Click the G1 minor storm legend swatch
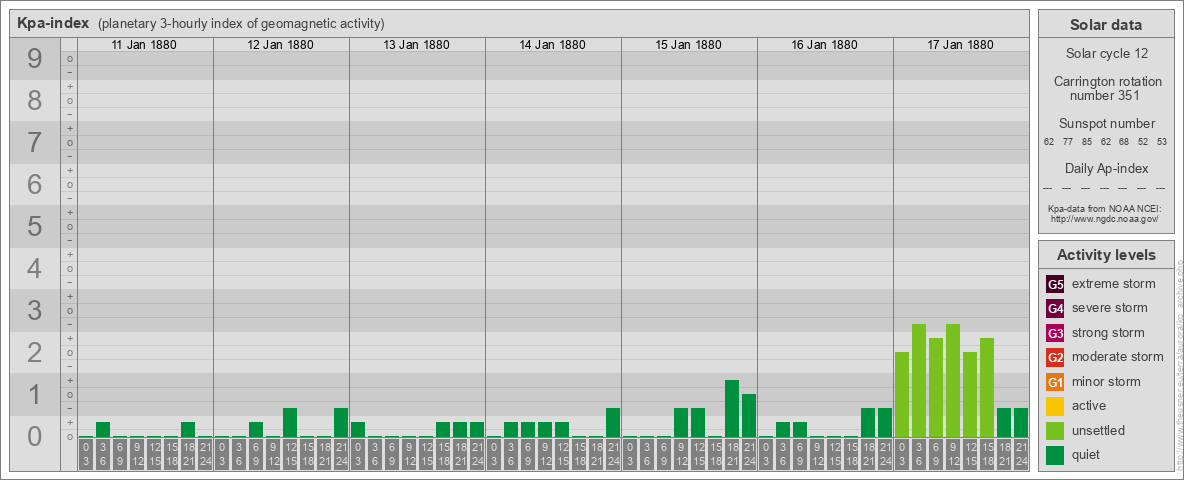This screenshot has height=480, width=1184. pos(1055,382)
